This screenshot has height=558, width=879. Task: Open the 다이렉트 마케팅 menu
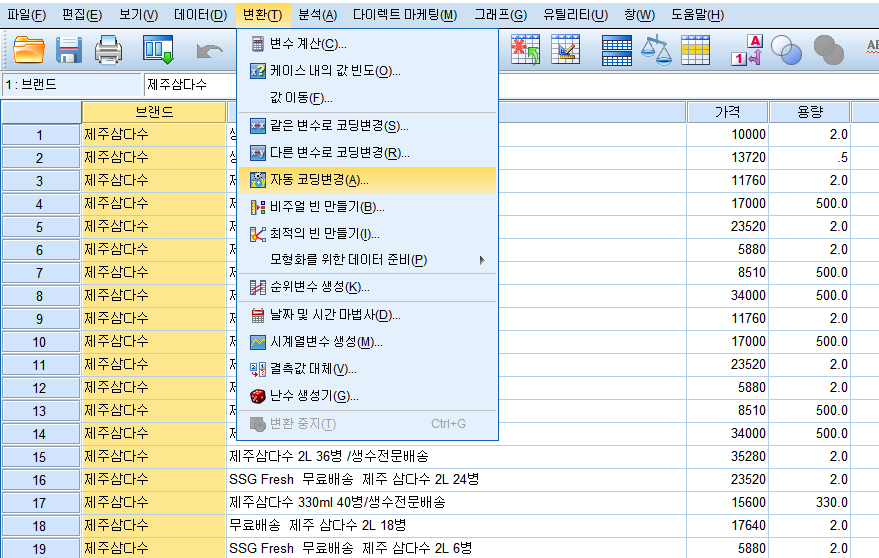[x=405, y=15]
